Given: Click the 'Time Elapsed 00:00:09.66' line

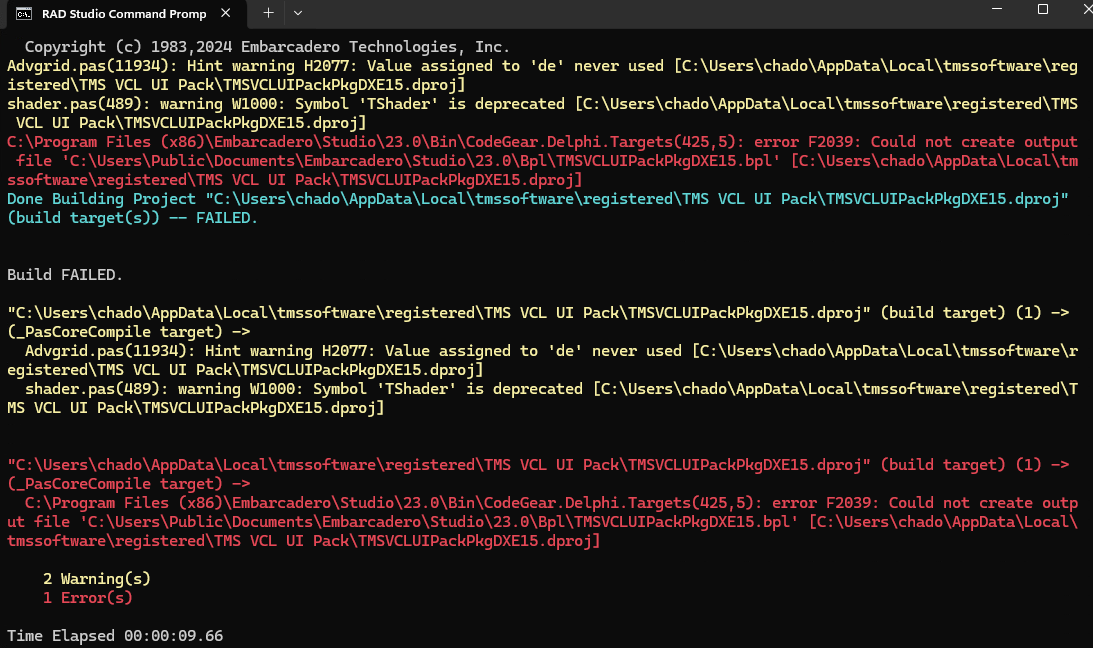Looking at the screenshot, I should (x=115, y=636).
